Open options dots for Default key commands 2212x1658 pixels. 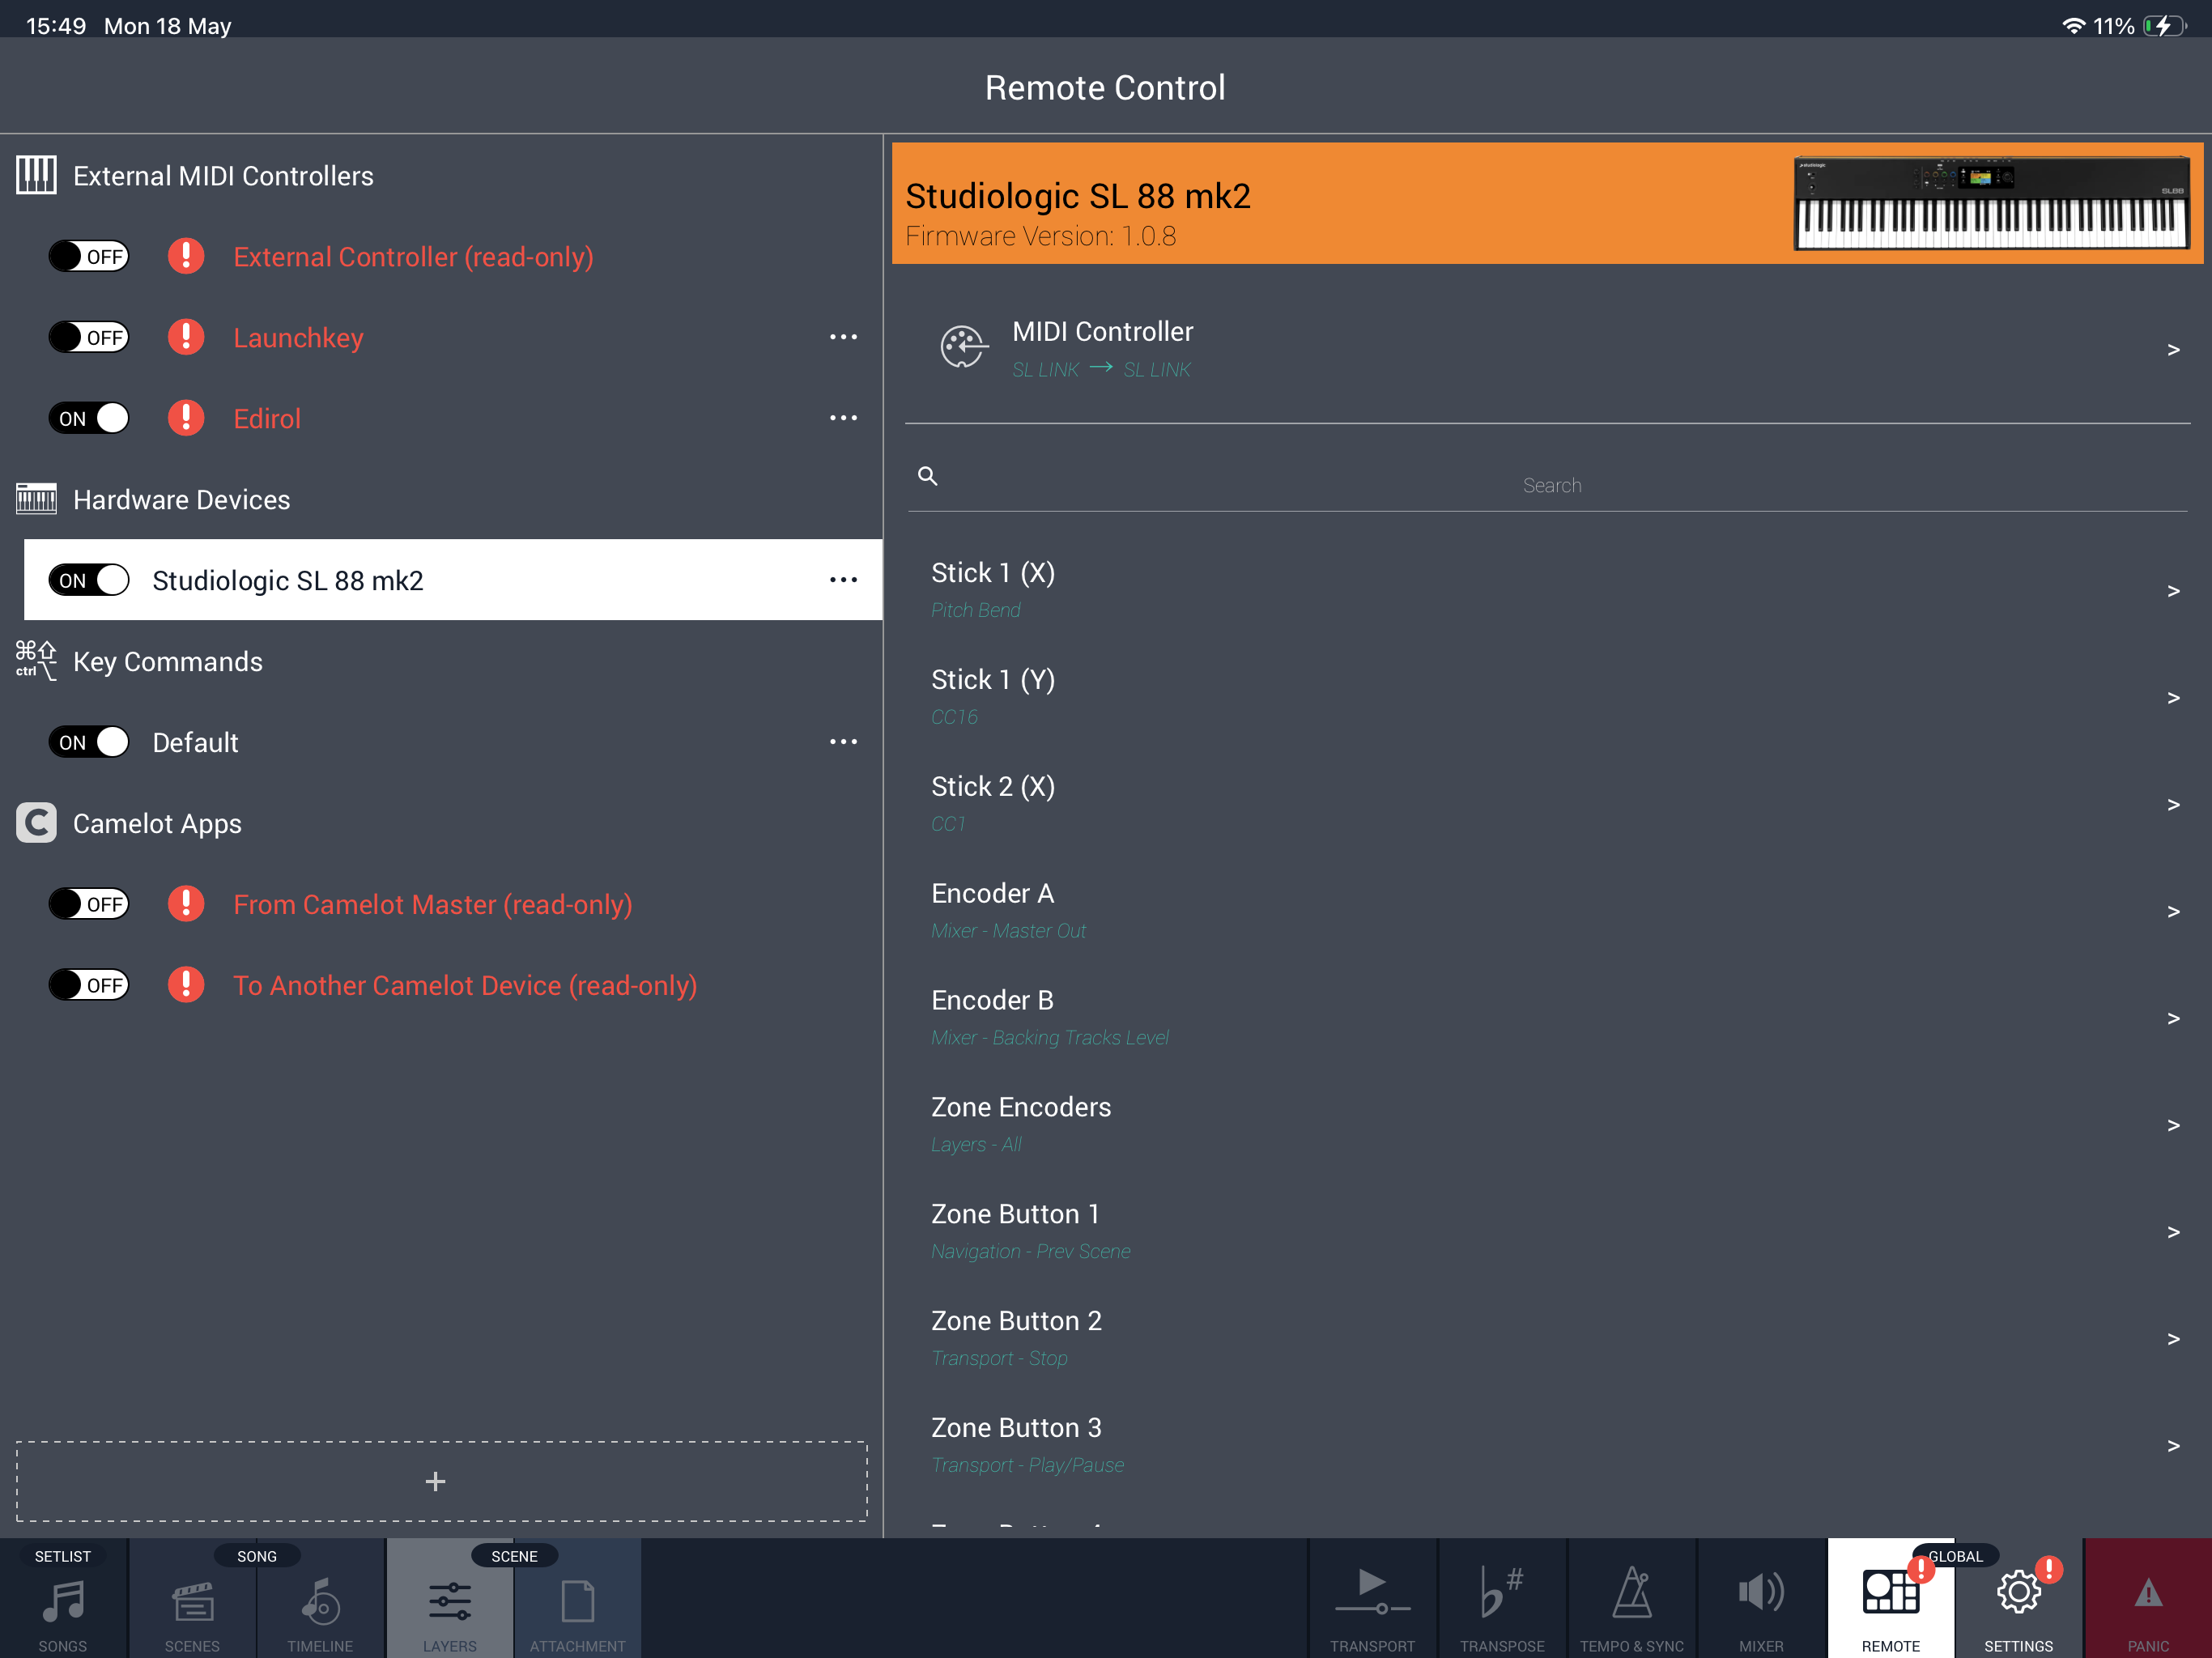[843, 742]
